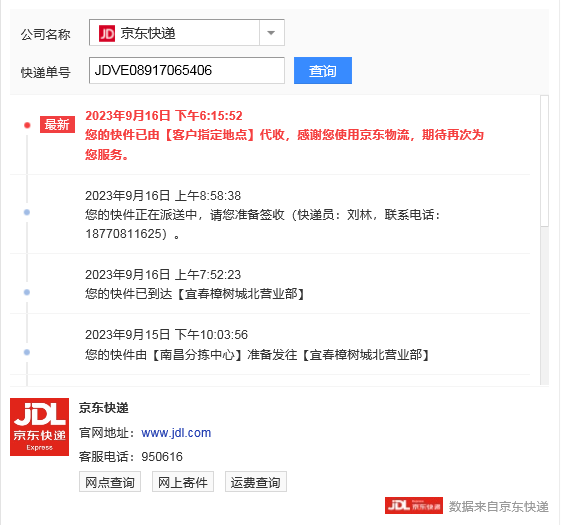Click the 网点查询 button

coord(110,482)
